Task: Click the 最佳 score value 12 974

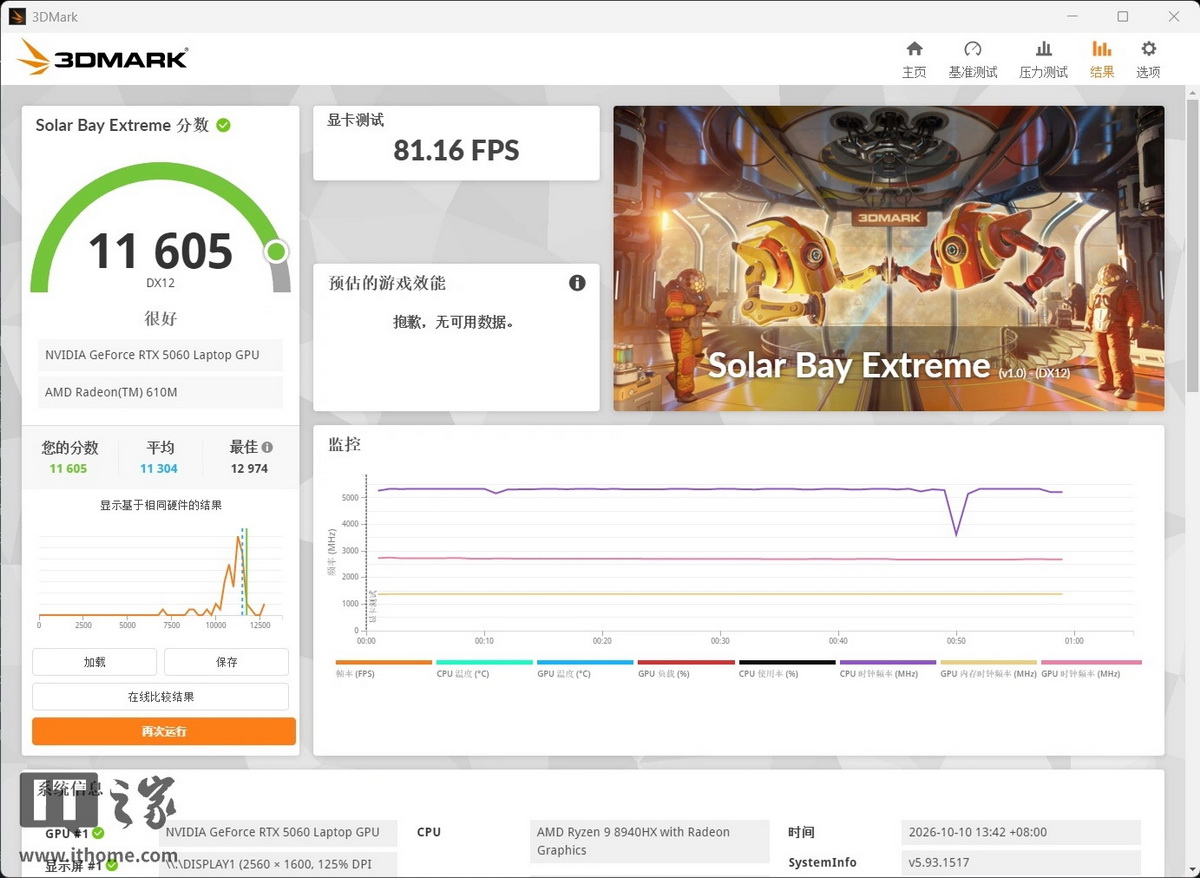Action: point(250,469)
